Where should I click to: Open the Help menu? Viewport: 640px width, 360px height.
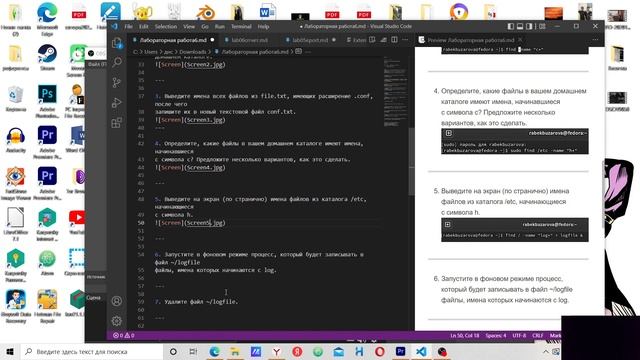tap(263, 27)
